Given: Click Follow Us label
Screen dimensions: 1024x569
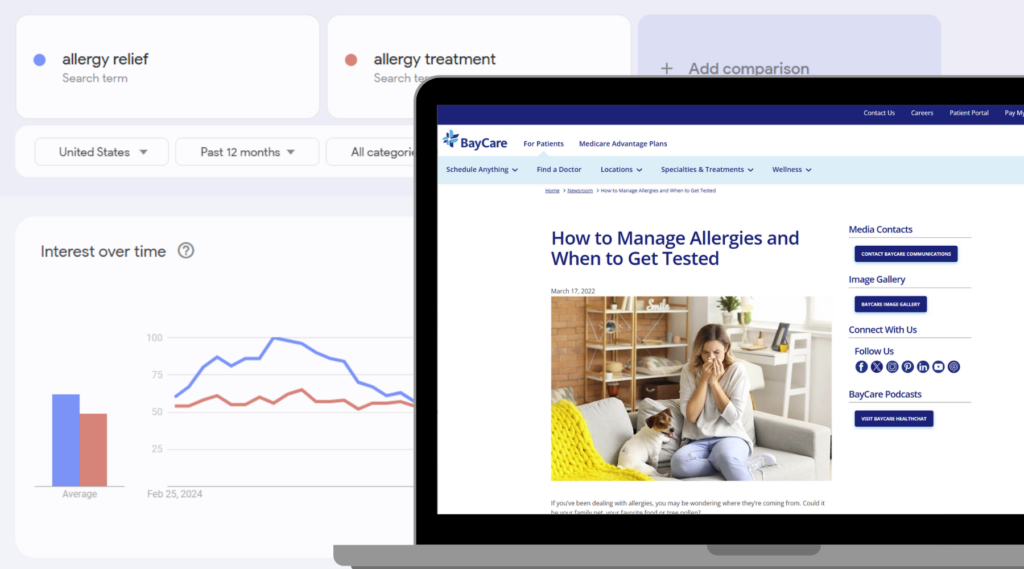Looking at the screenshot, I should (874, 351).
